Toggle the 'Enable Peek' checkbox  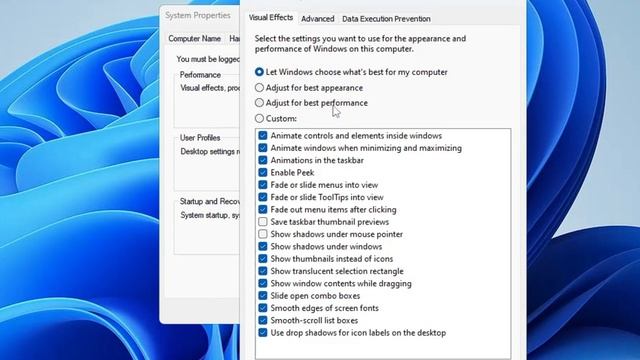point(263,172)
